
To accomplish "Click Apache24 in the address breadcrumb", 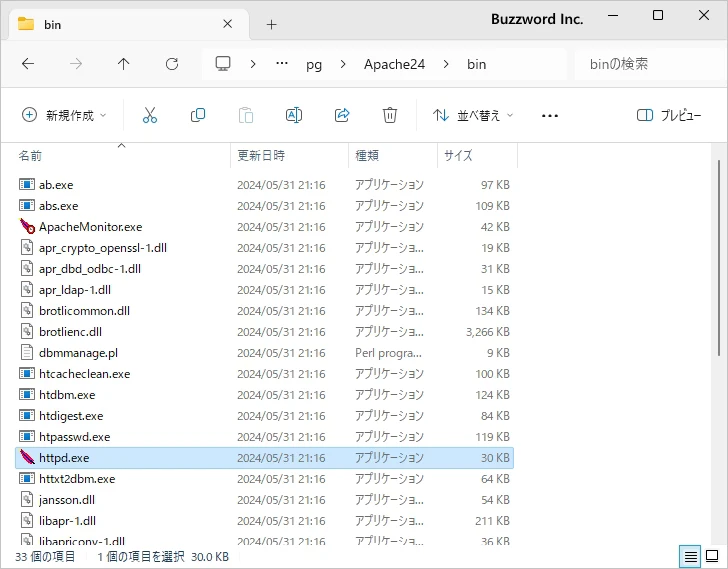I will [x=394, y=64].
